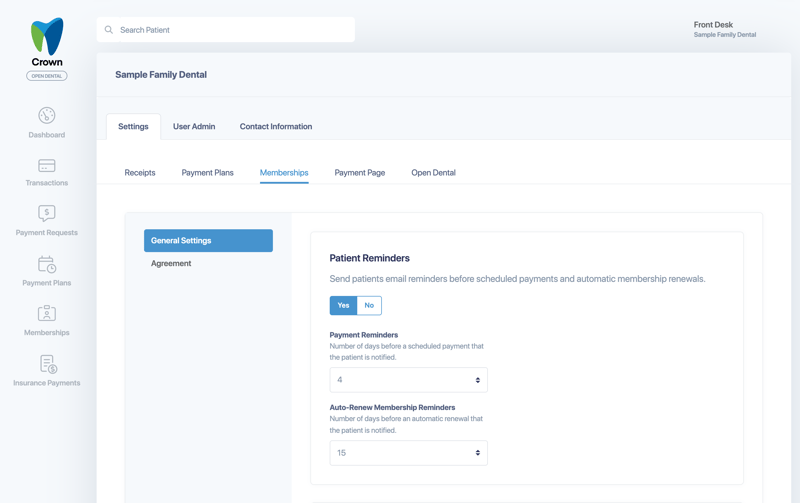This screenshot has width=800, height=503.
Task: Click the Insurance Payments sidebar label
Action: point(46,383)
